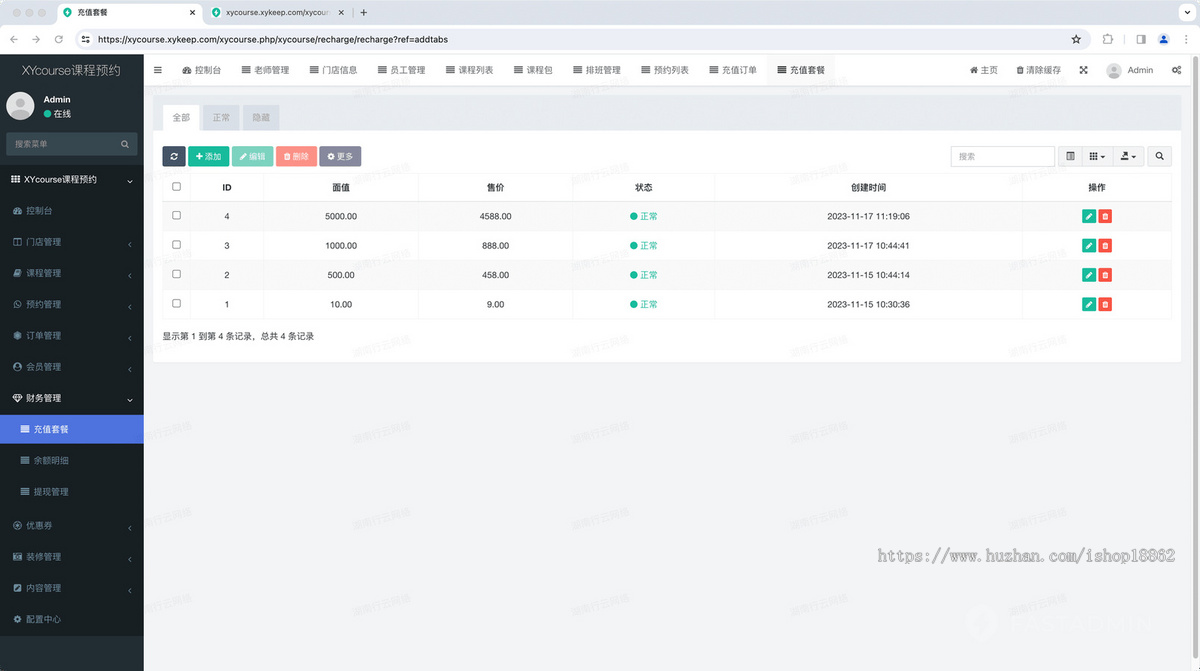Open the 更多 dropdown button
The image size is (1200, 671).
pyautogui.click(x=340, y=156)
